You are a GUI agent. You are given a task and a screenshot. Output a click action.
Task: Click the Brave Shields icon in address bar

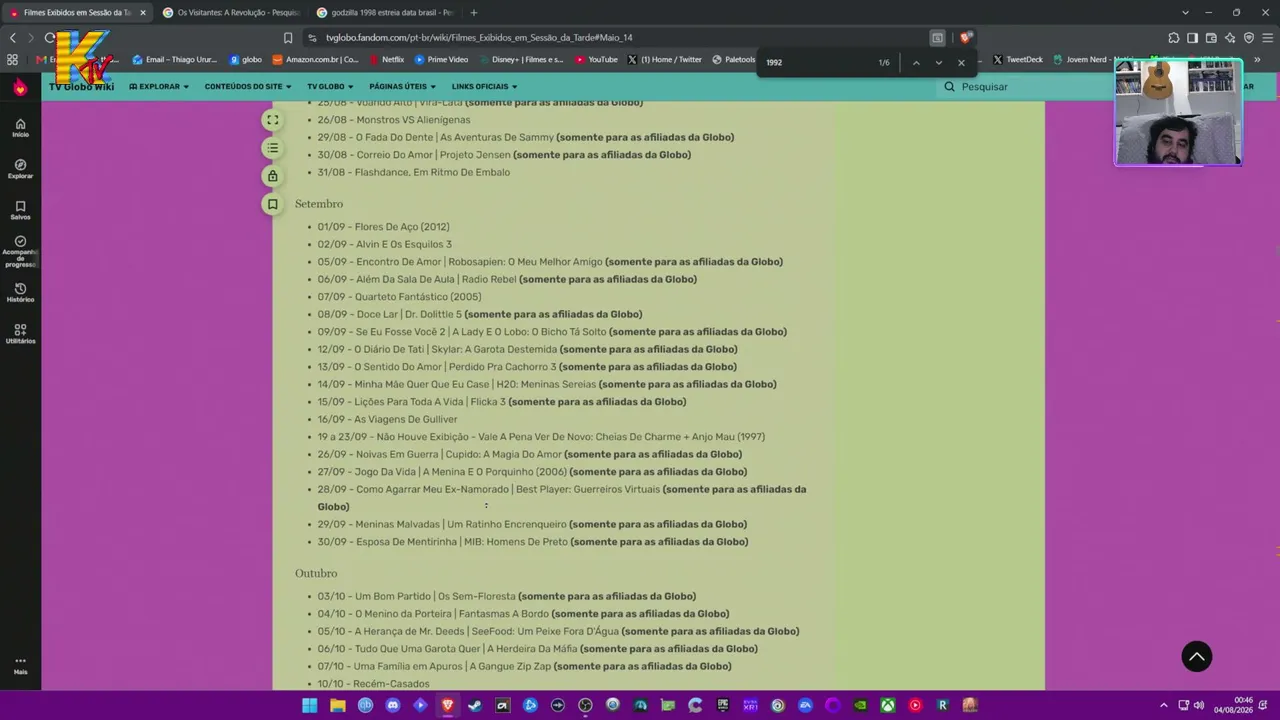click(x=965, y=38)
